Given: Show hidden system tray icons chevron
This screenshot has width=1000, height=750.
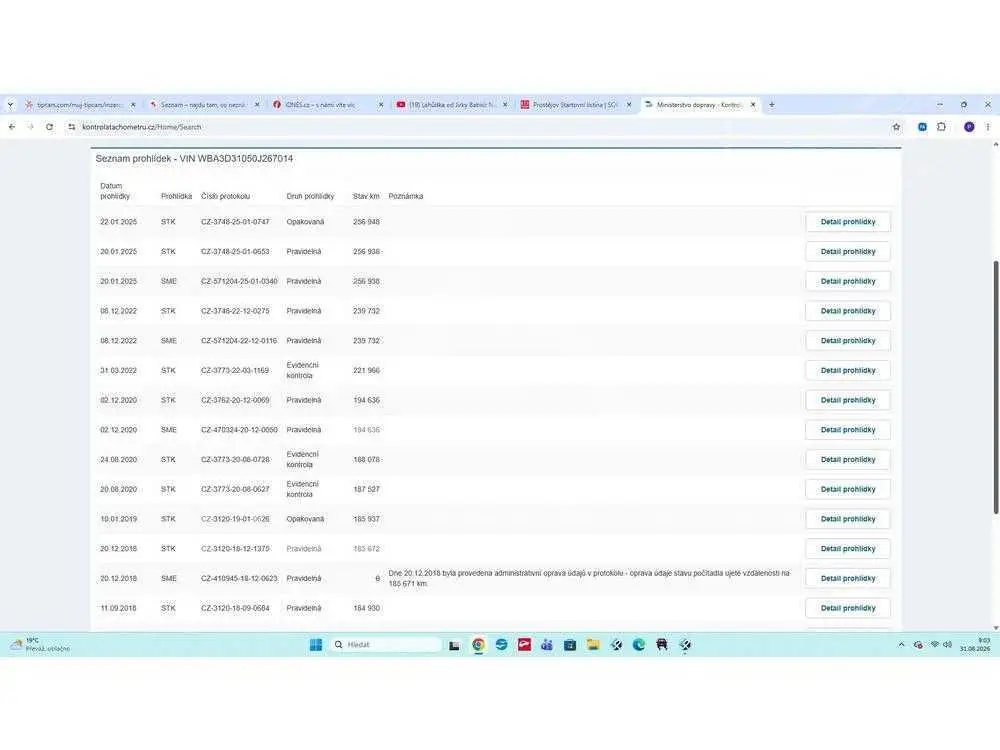Looking at the screenshot, I should click(901, 645).
